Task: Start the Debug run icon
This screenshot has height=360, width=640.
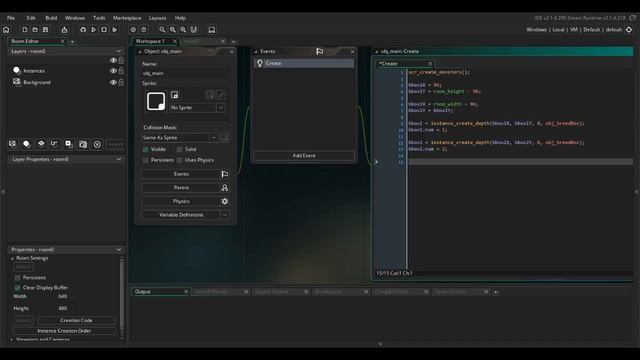Action: (83, 30)
